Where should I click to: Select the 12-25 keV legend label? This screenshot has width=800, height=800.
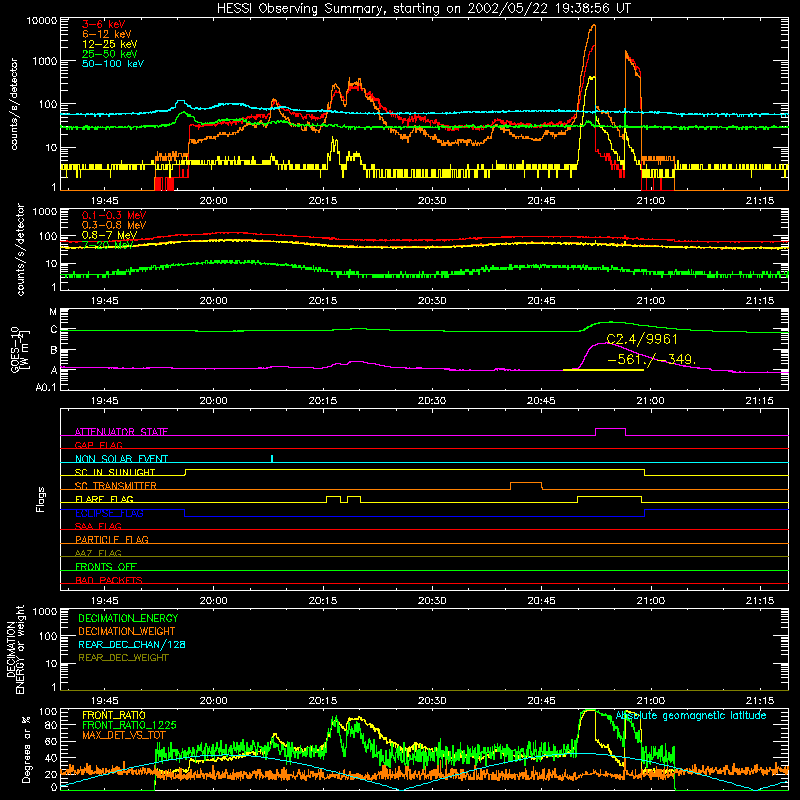pyautogui.click(x=110, y=44)
